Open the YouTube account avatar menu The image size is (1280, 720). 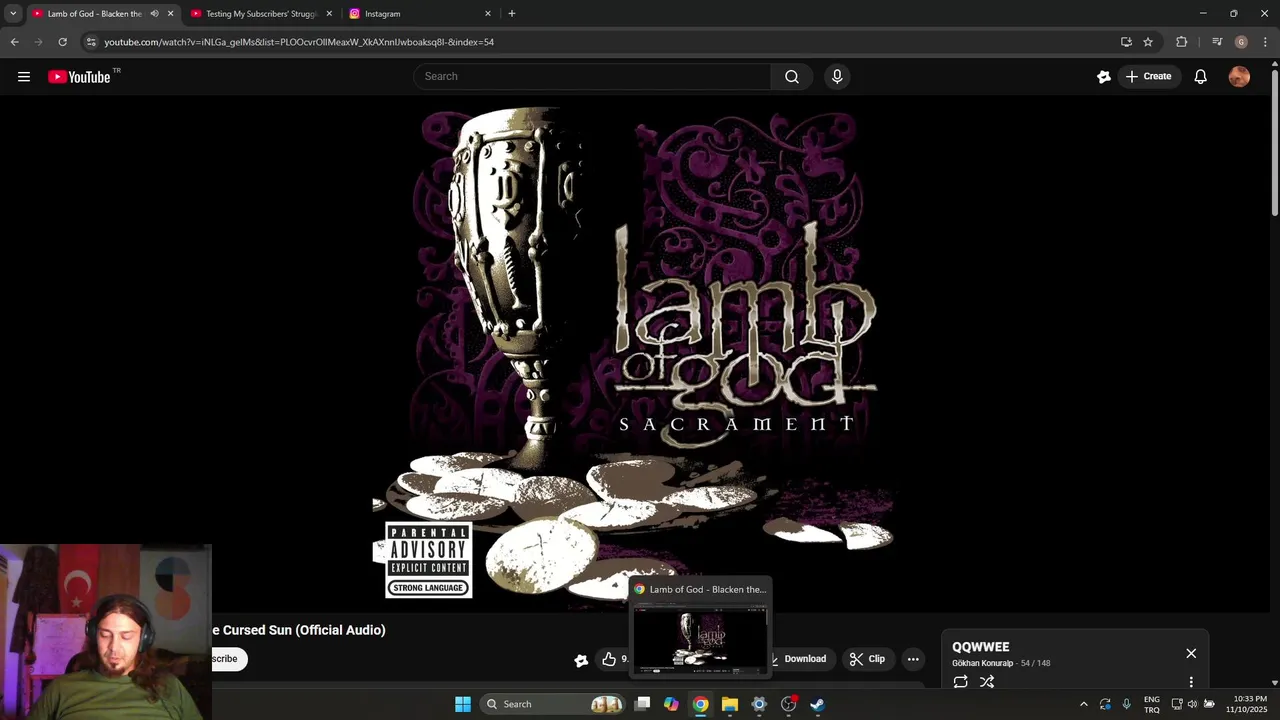pyautogui.click(x=1239, y=76)
